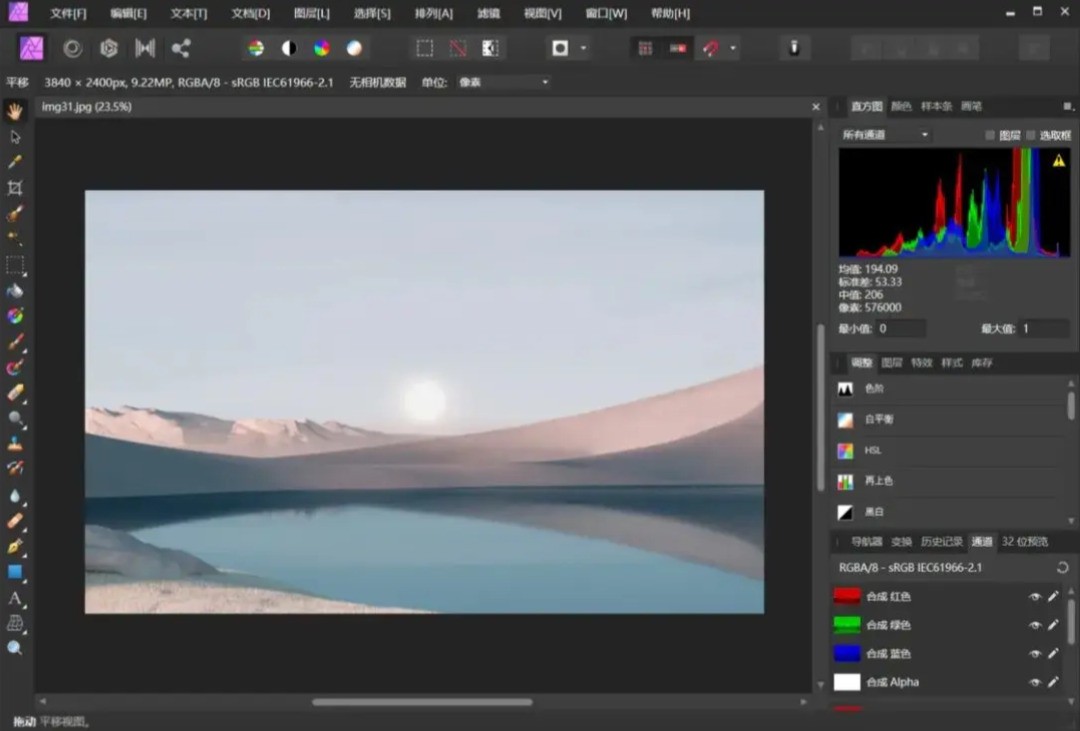Add the HSL adjustment from the list

(873, 451)
